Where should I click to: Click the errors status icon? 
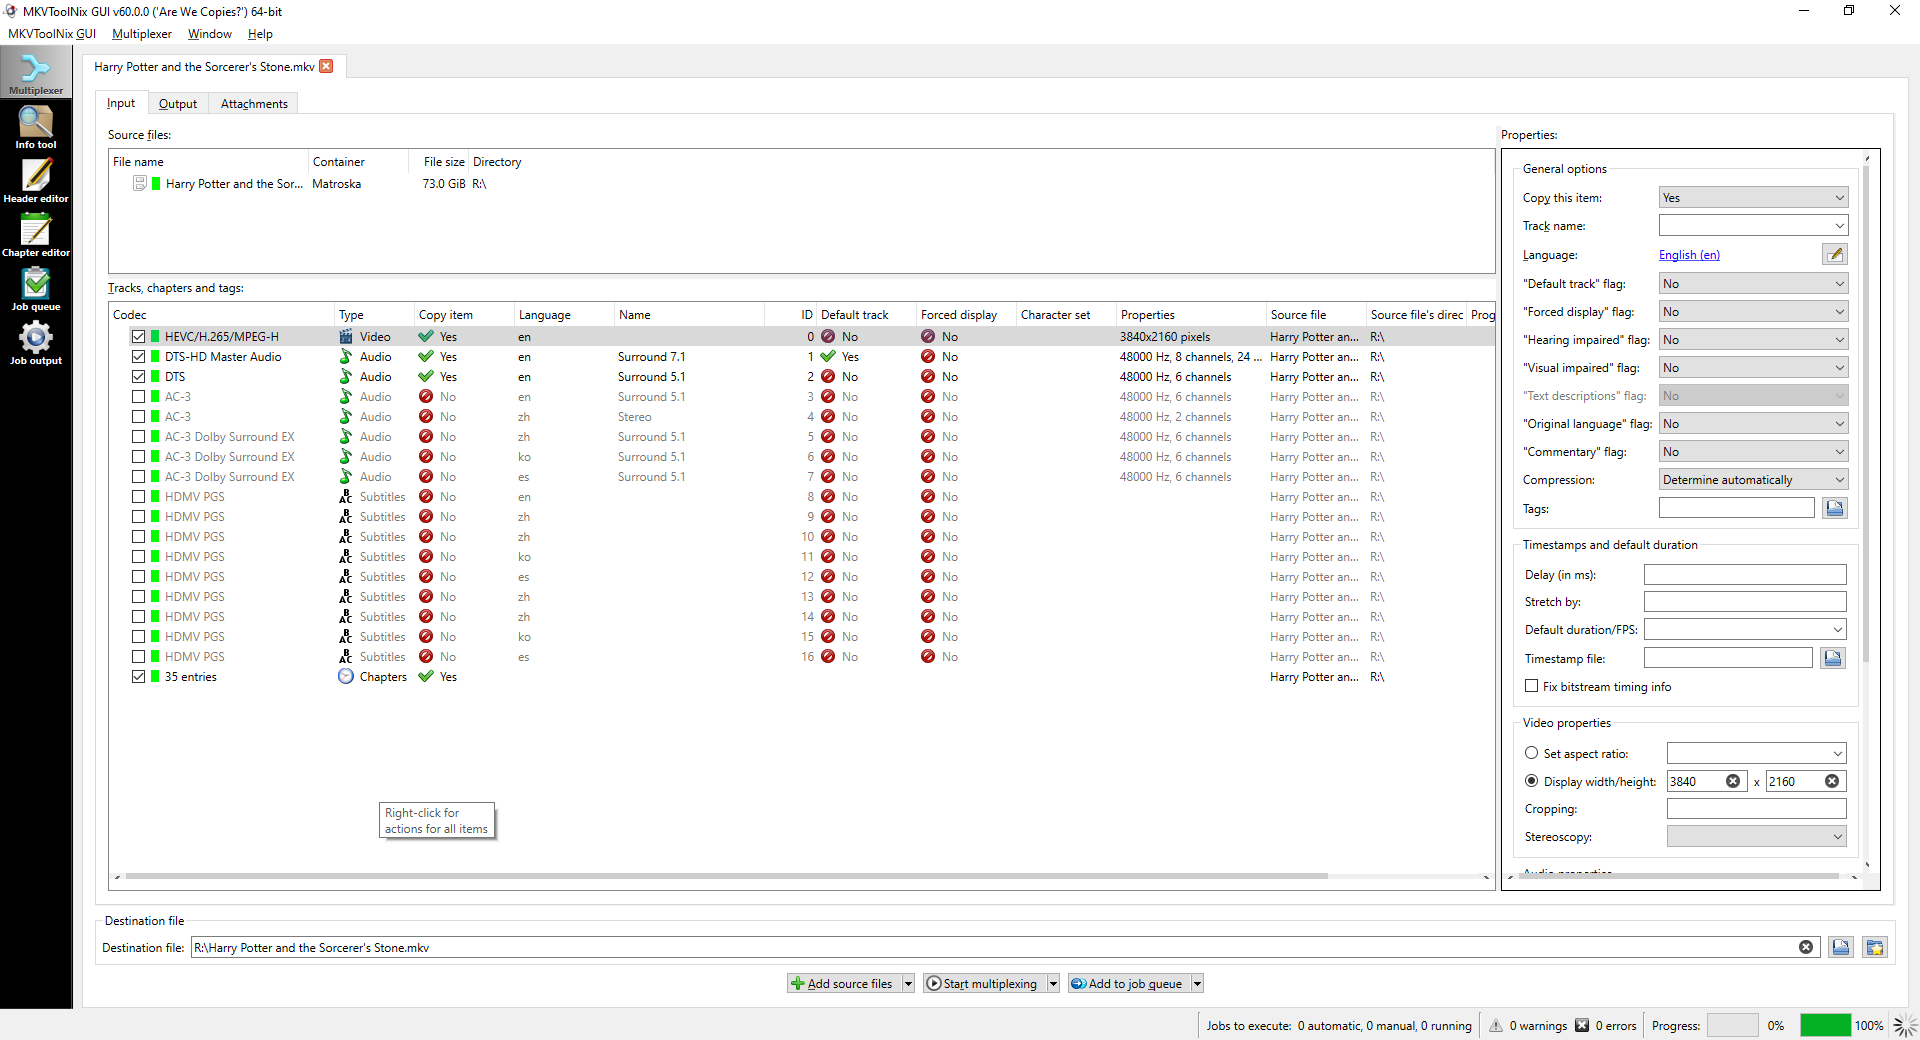[x=1582, y=1025]
